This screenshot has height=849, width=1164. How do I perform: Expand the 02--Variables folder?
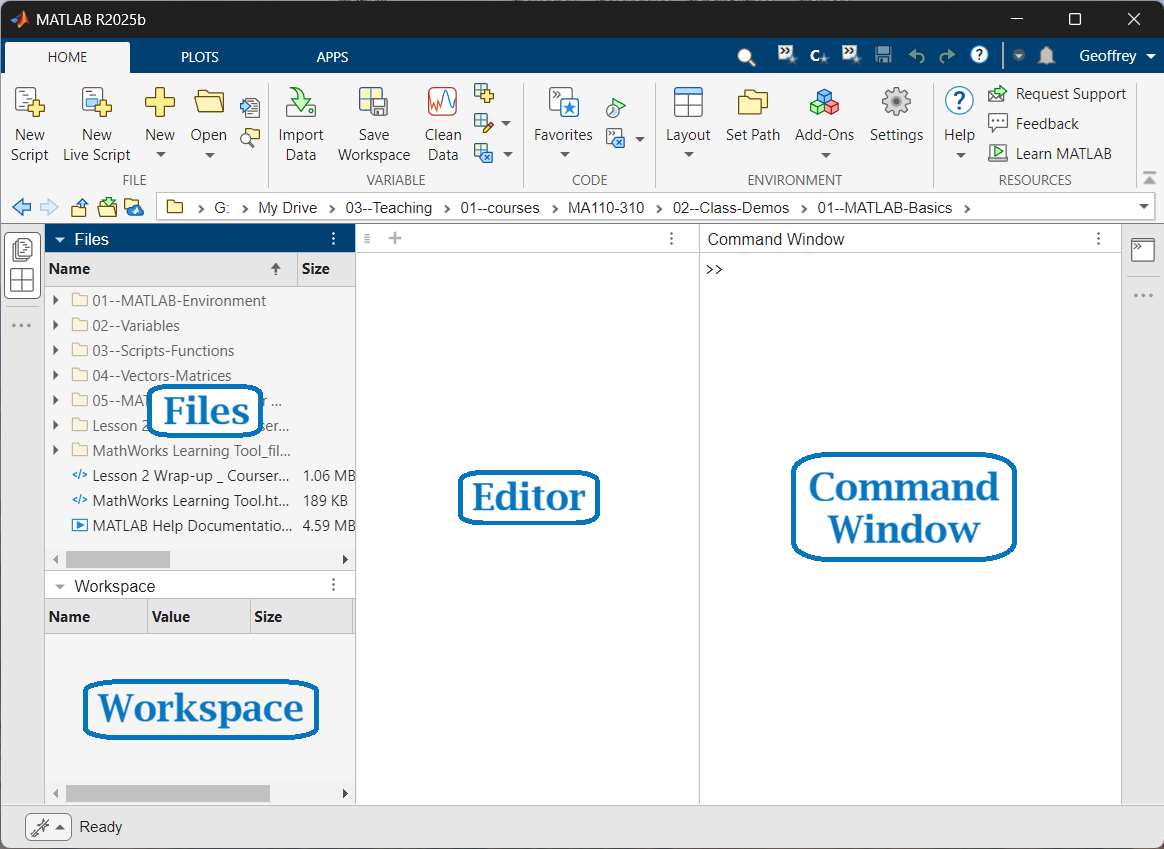tap(56, 326)
